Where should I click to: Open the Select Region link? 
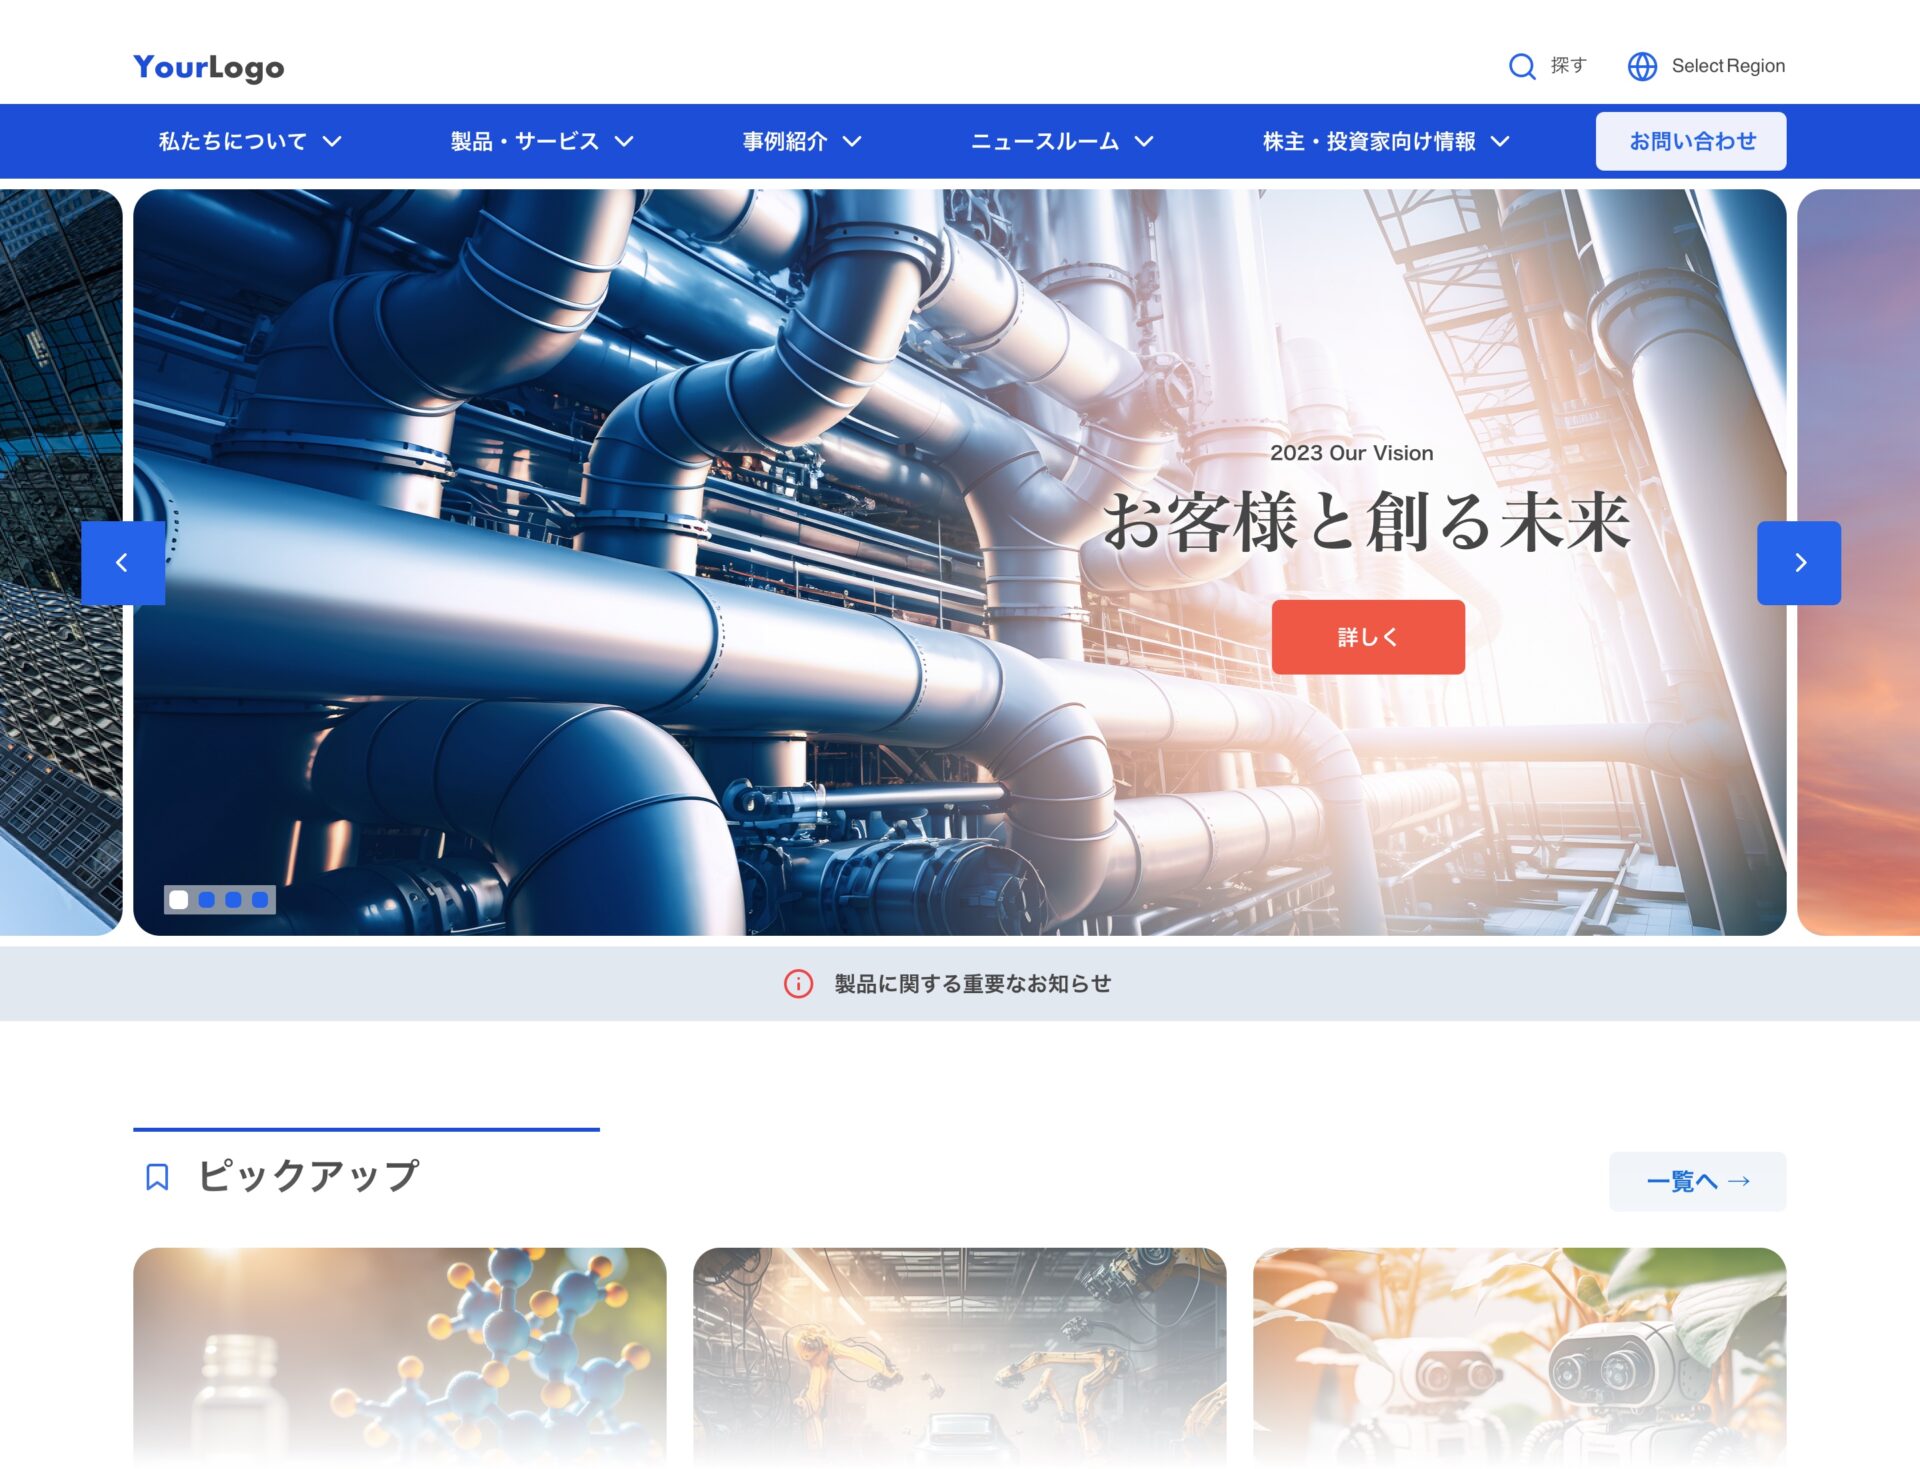tap(1728, 66)
